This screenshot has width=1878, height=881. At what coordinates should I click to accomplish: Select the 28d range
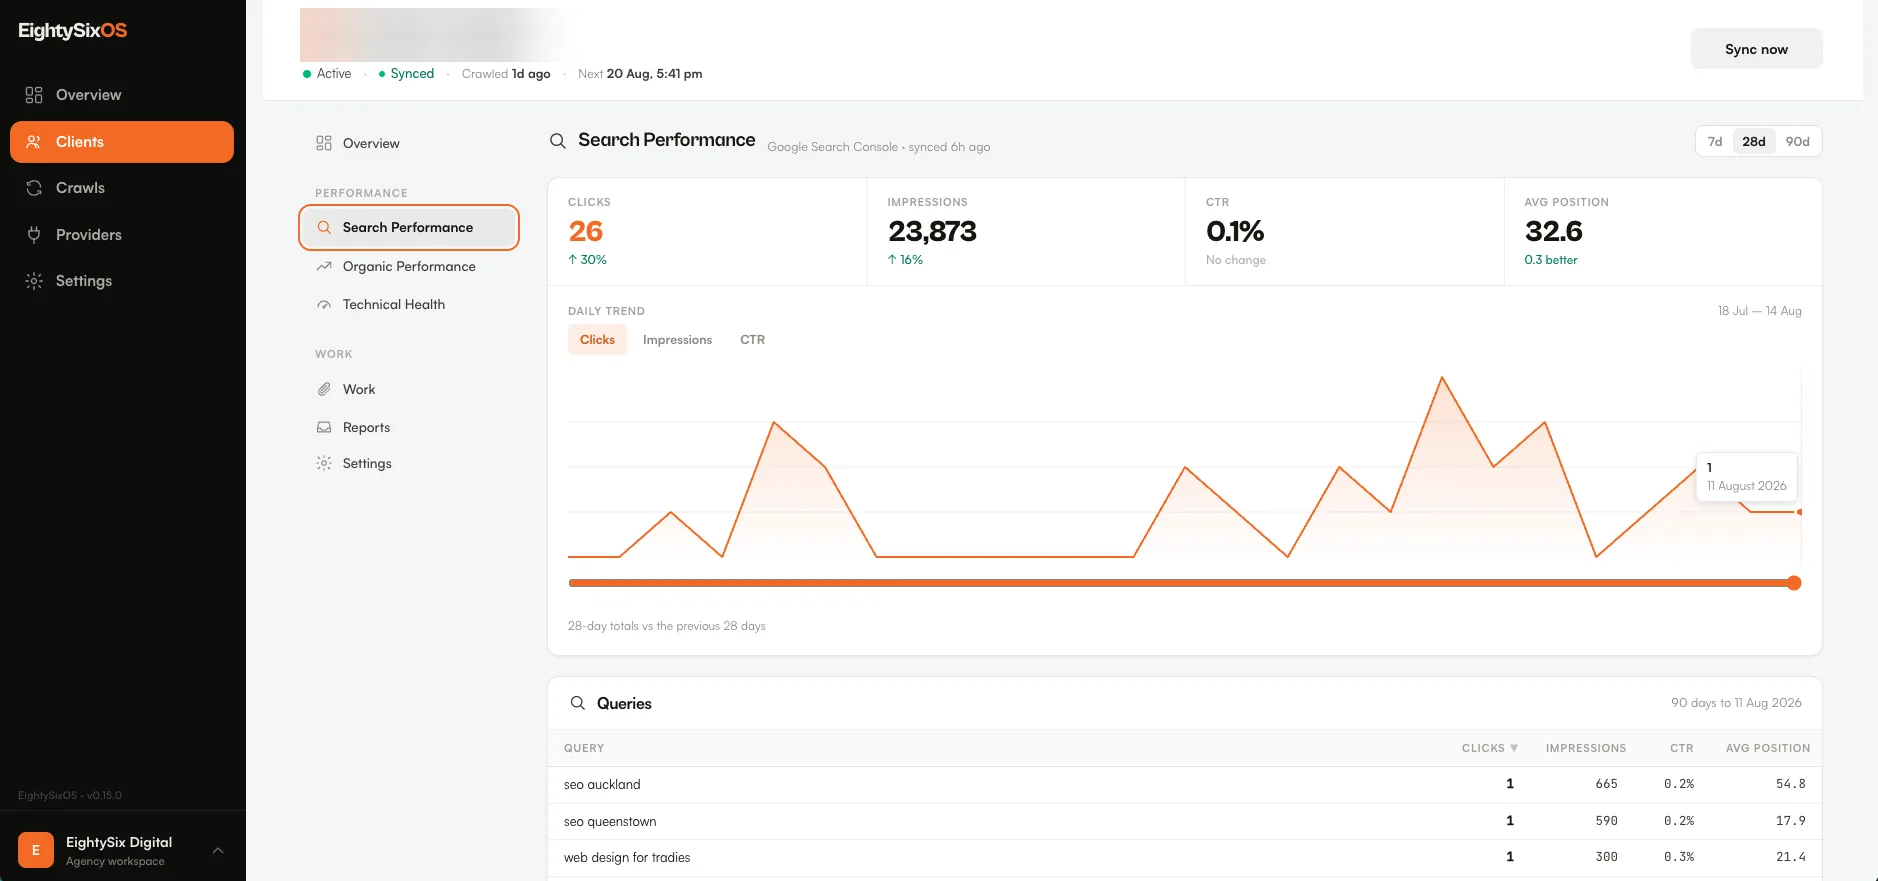click(1753, 141)
